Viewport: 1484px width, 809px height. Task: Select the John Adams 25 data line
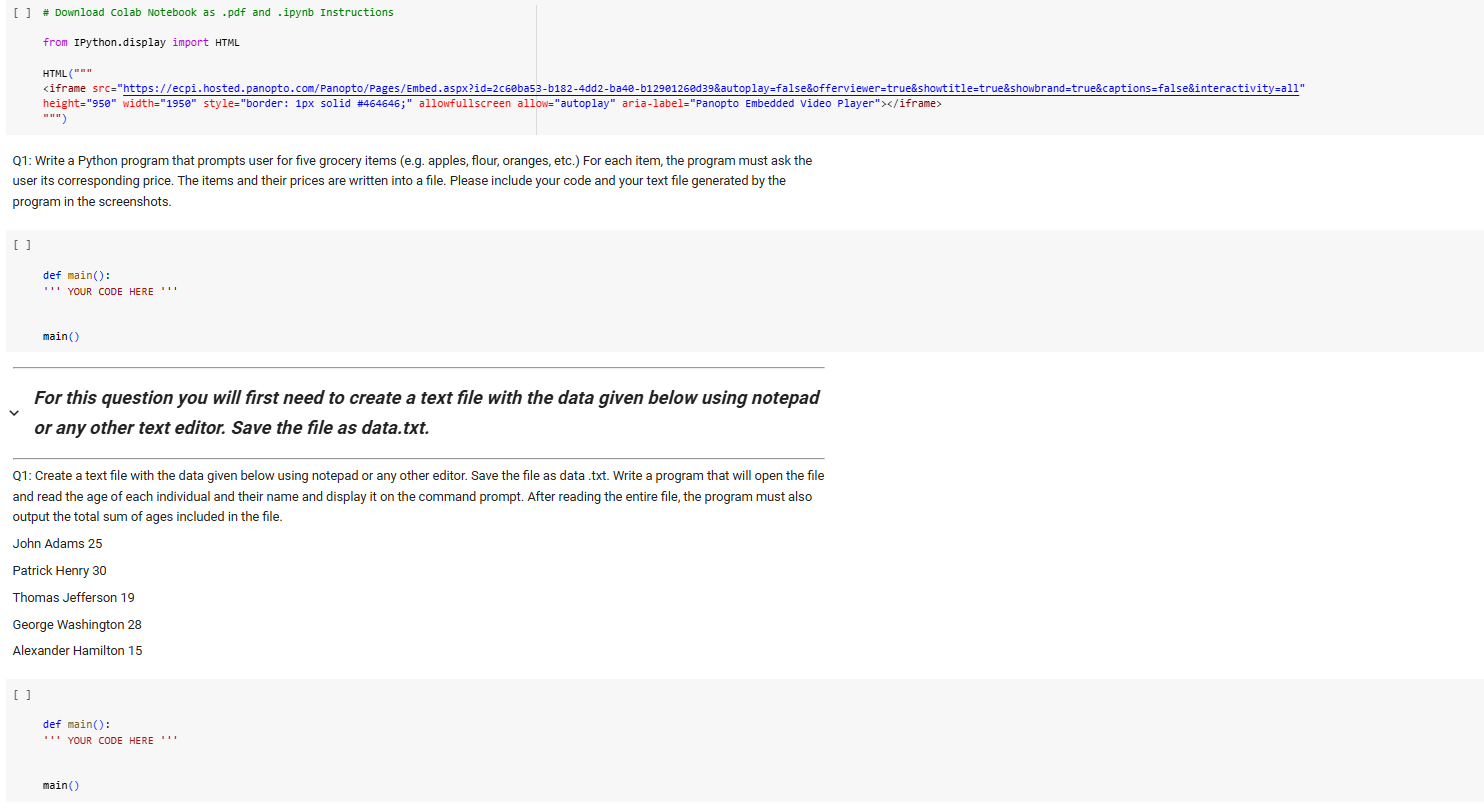point(57,543)
